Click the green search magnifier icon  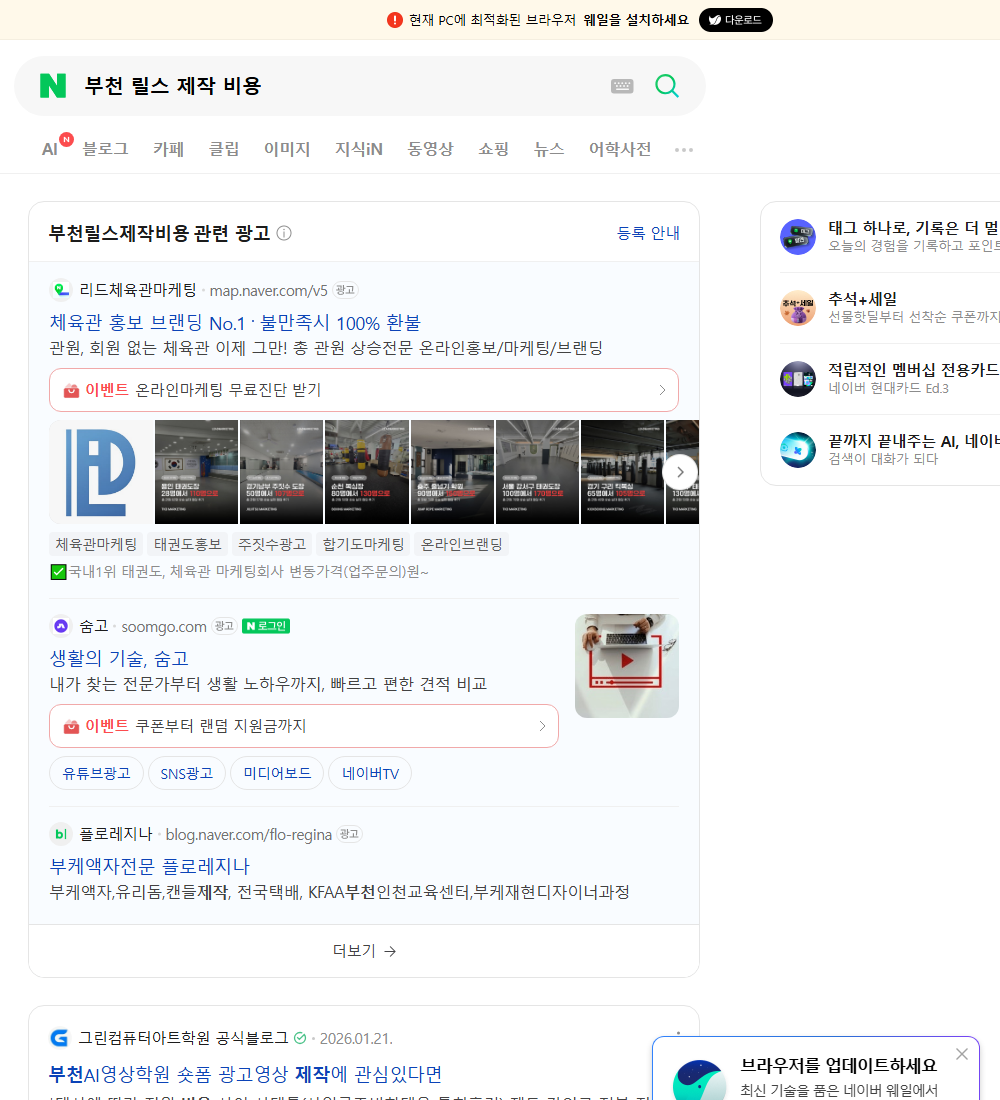click(x=667, y=86)
